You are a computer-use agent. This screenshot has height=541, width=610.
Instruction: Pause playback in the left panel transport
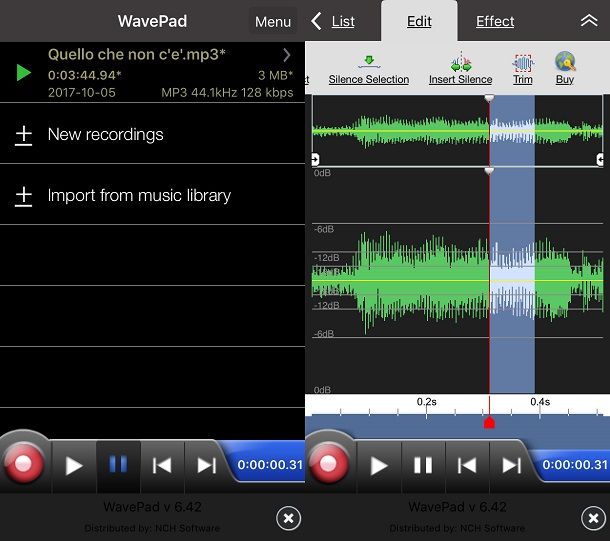118,465
